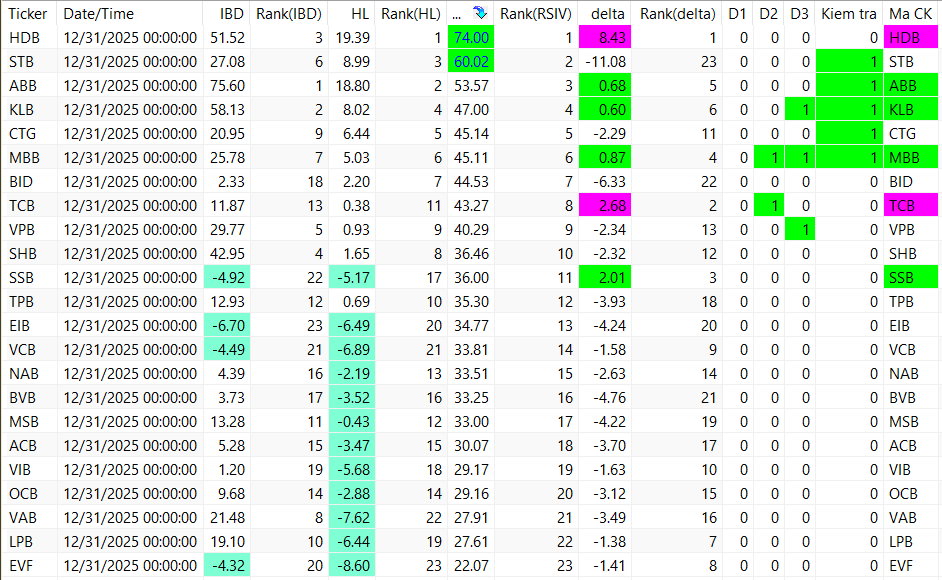Image resolution: width=942 pixels, height=580 pixels.
Task: Click the green D3 cell in KLB row
Action: click(x=800, y=110)
